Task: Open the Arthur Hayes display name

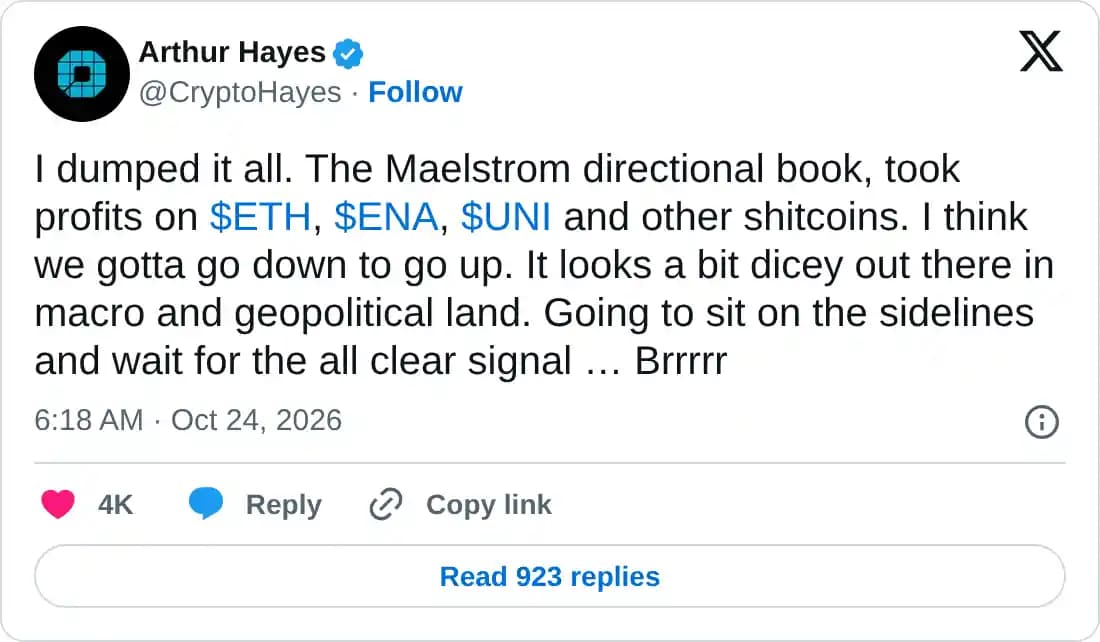Action: tap(232, 52)
